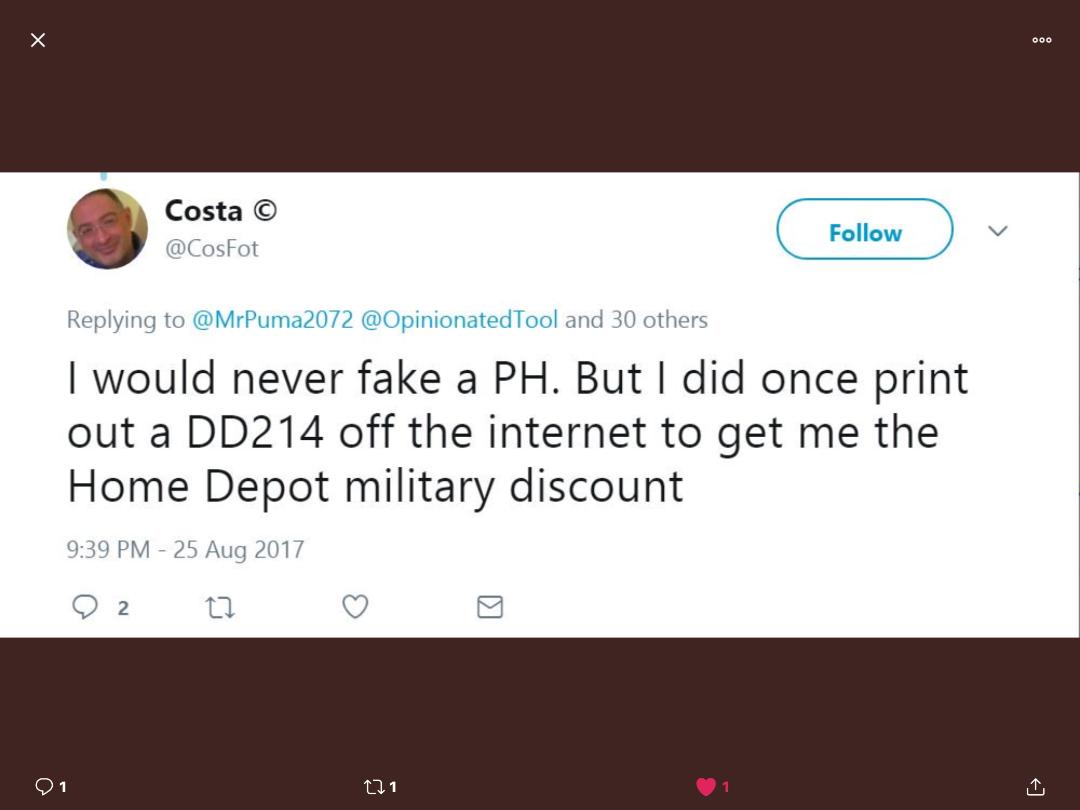
Task: Open the @OpinionatedTool mention link
Action: 459,320
